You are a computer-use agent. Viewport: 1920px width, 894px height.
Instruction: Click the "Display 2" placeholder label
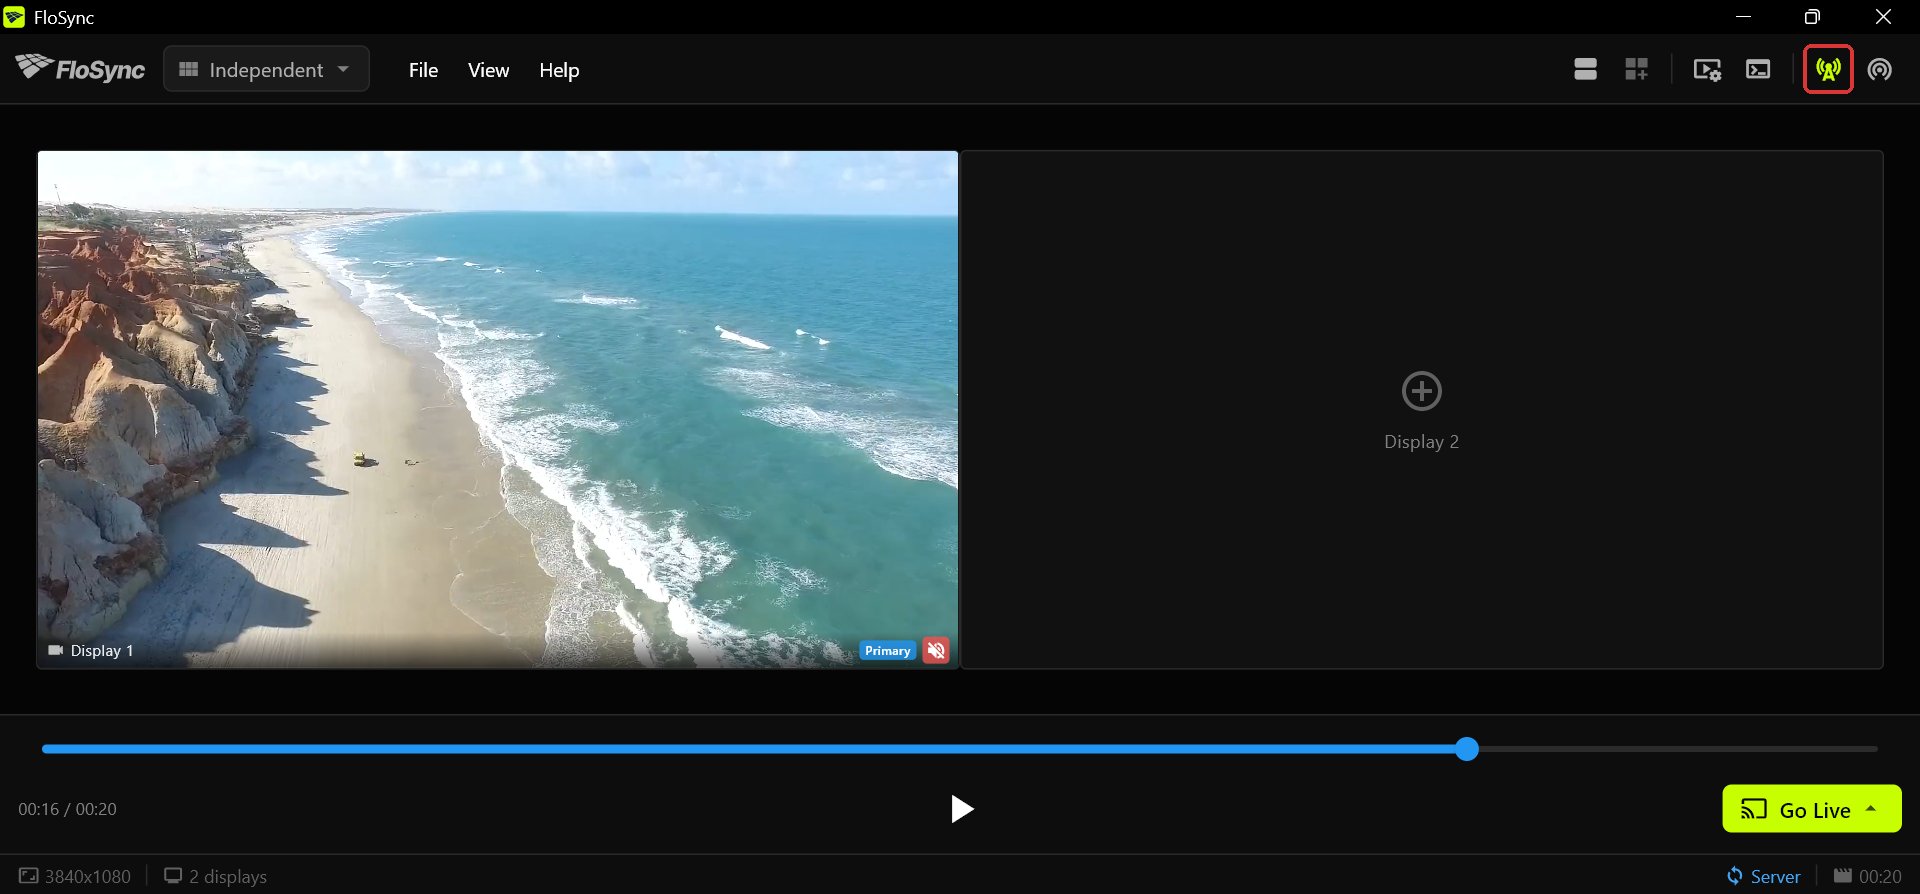(x=1421, y=442)
